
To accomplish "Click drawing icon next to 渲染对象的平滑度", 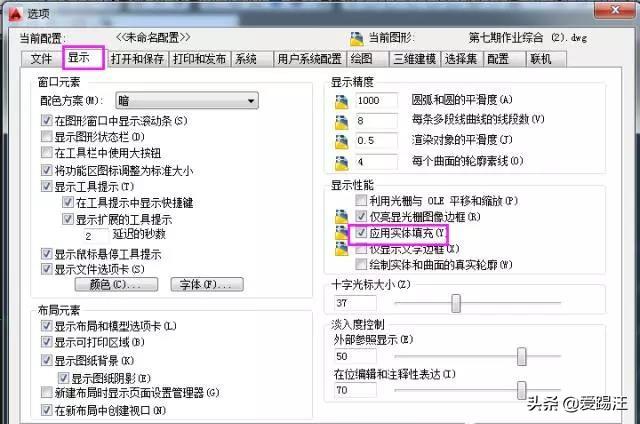I will tap(342, 142).
